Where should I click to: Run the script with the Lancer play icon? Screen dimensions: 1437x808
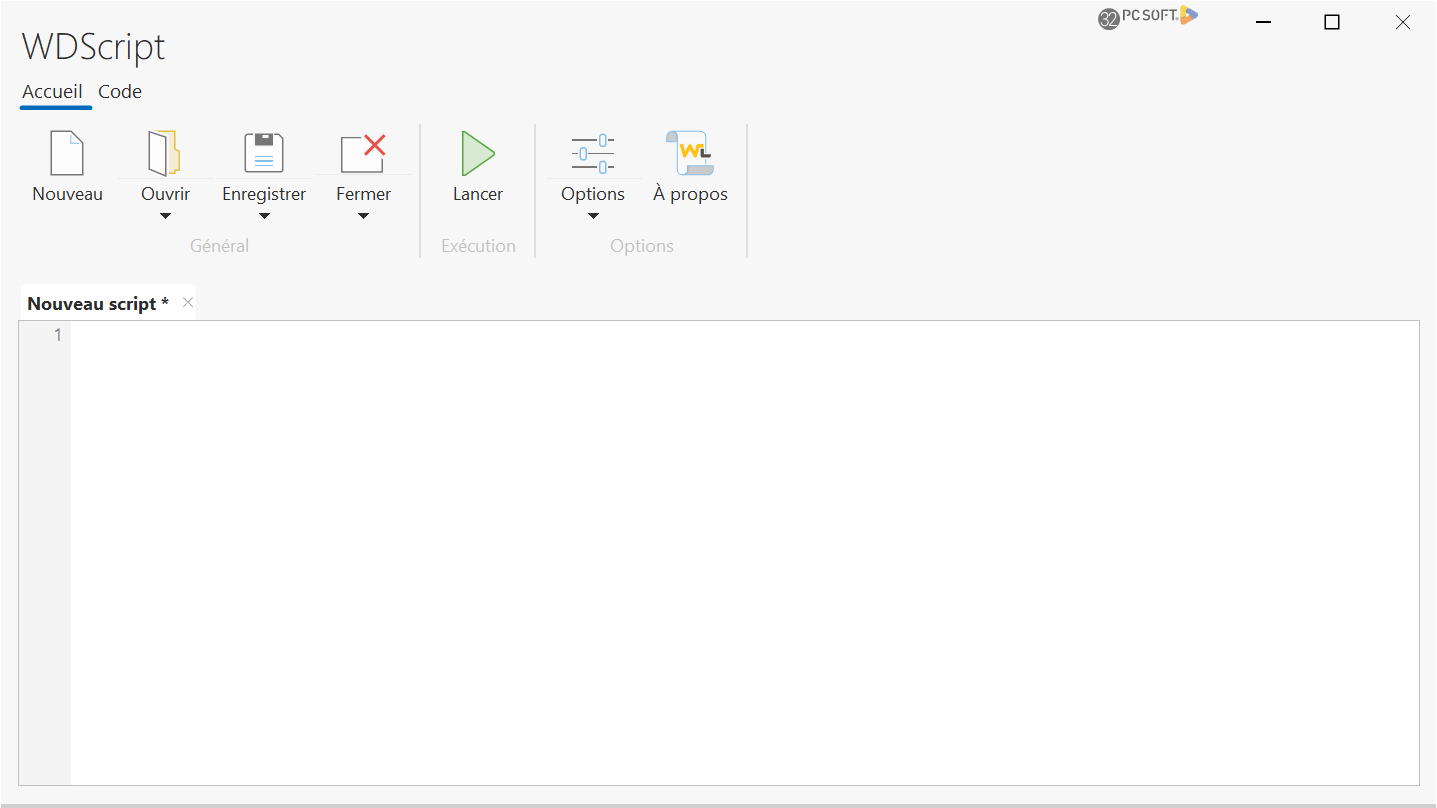[478, 153]
